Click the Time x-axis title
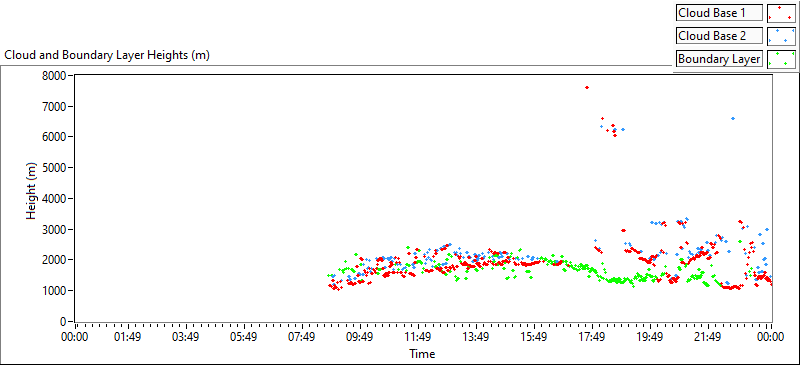 tap(422, 353)
